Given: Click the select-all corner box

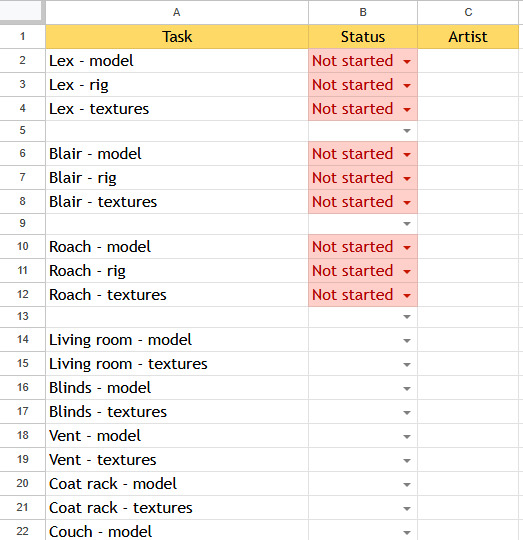Looking at the screenshot, I should [x=21, y=11].
